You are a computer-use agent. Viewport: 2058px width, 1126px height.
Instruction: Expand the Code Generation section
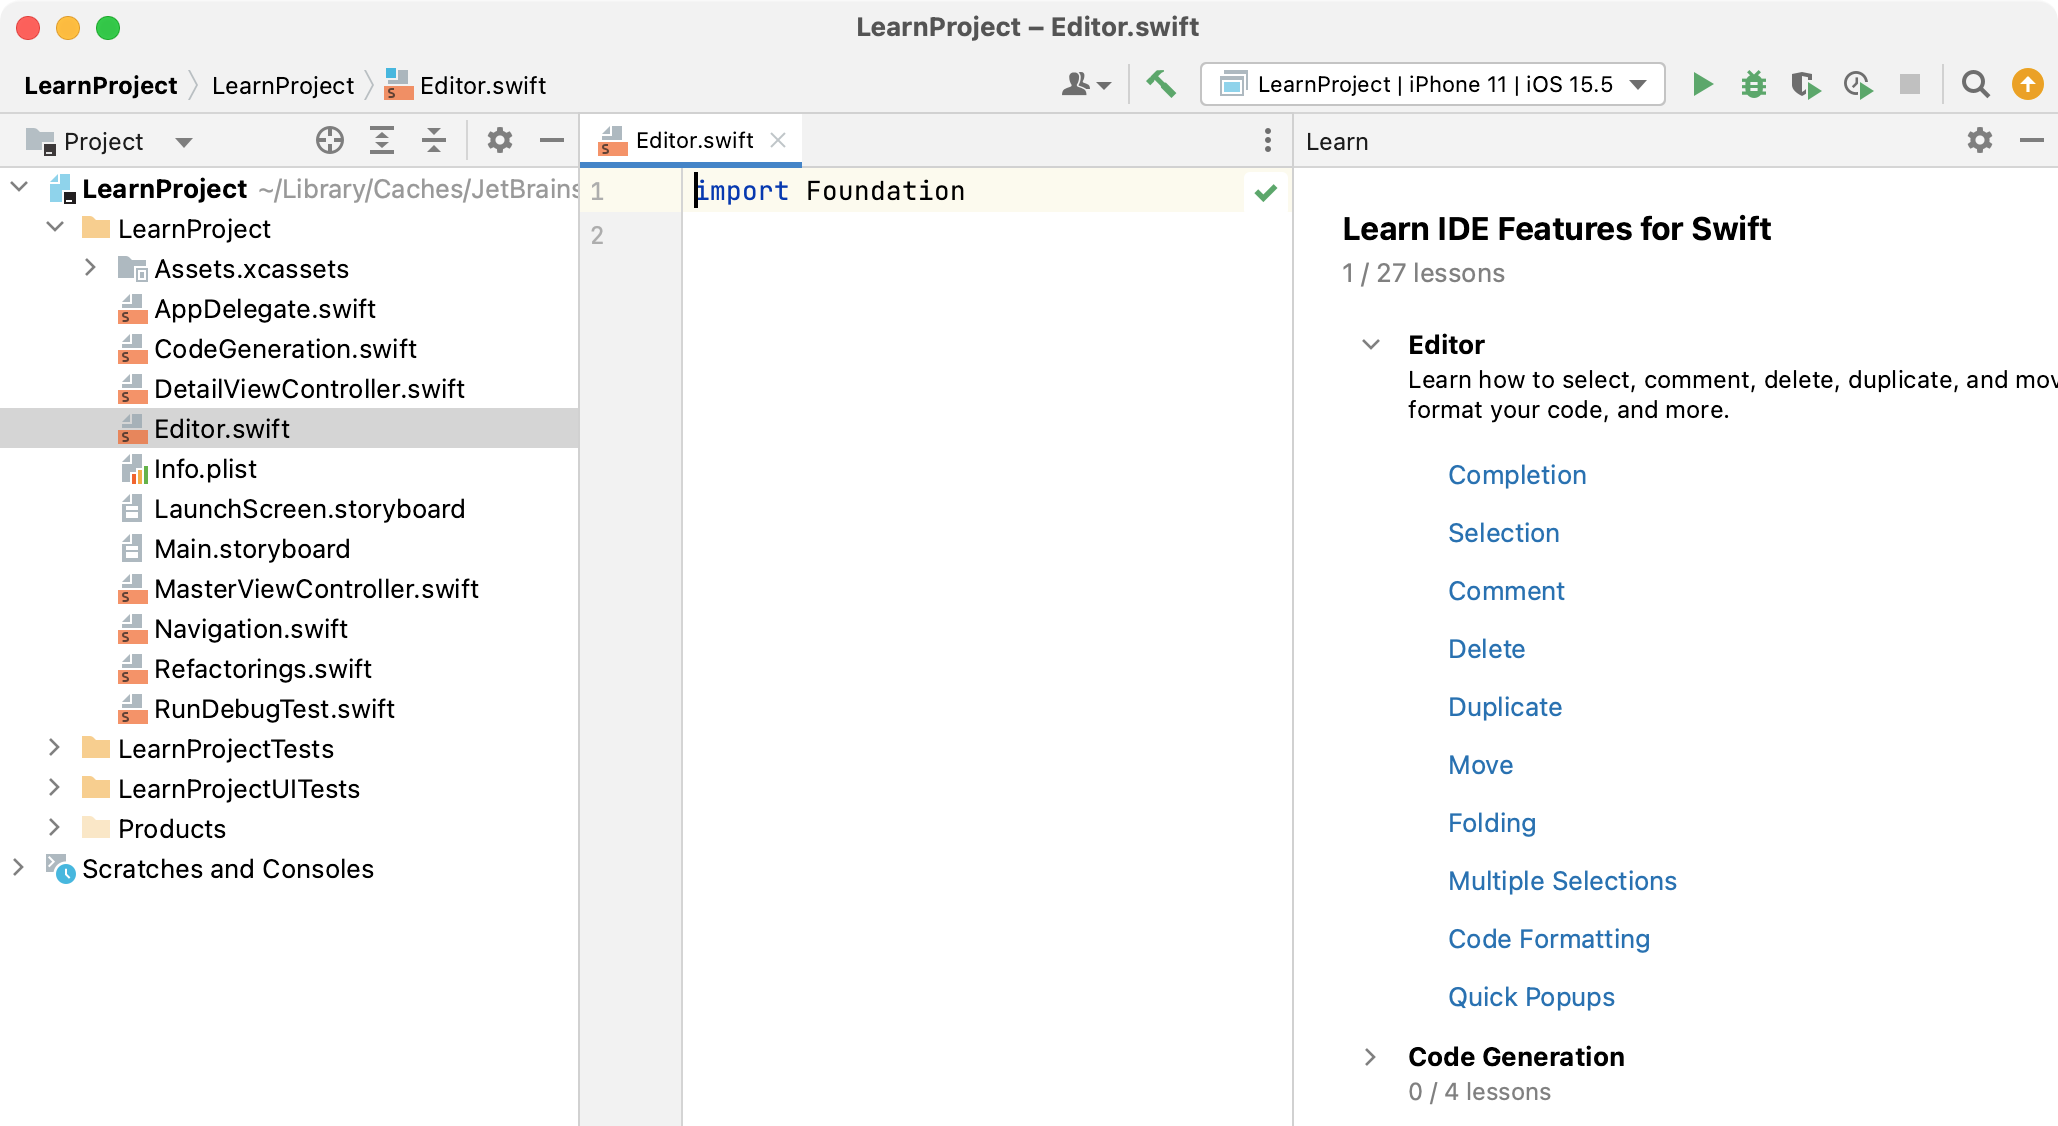1371,1057
